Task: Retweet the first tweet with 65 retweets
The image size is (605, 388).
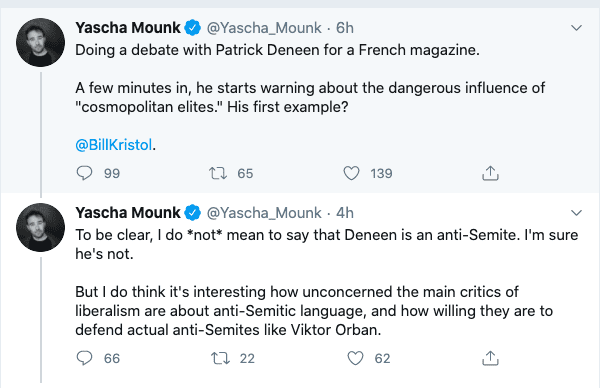Action: click(218, 173)
